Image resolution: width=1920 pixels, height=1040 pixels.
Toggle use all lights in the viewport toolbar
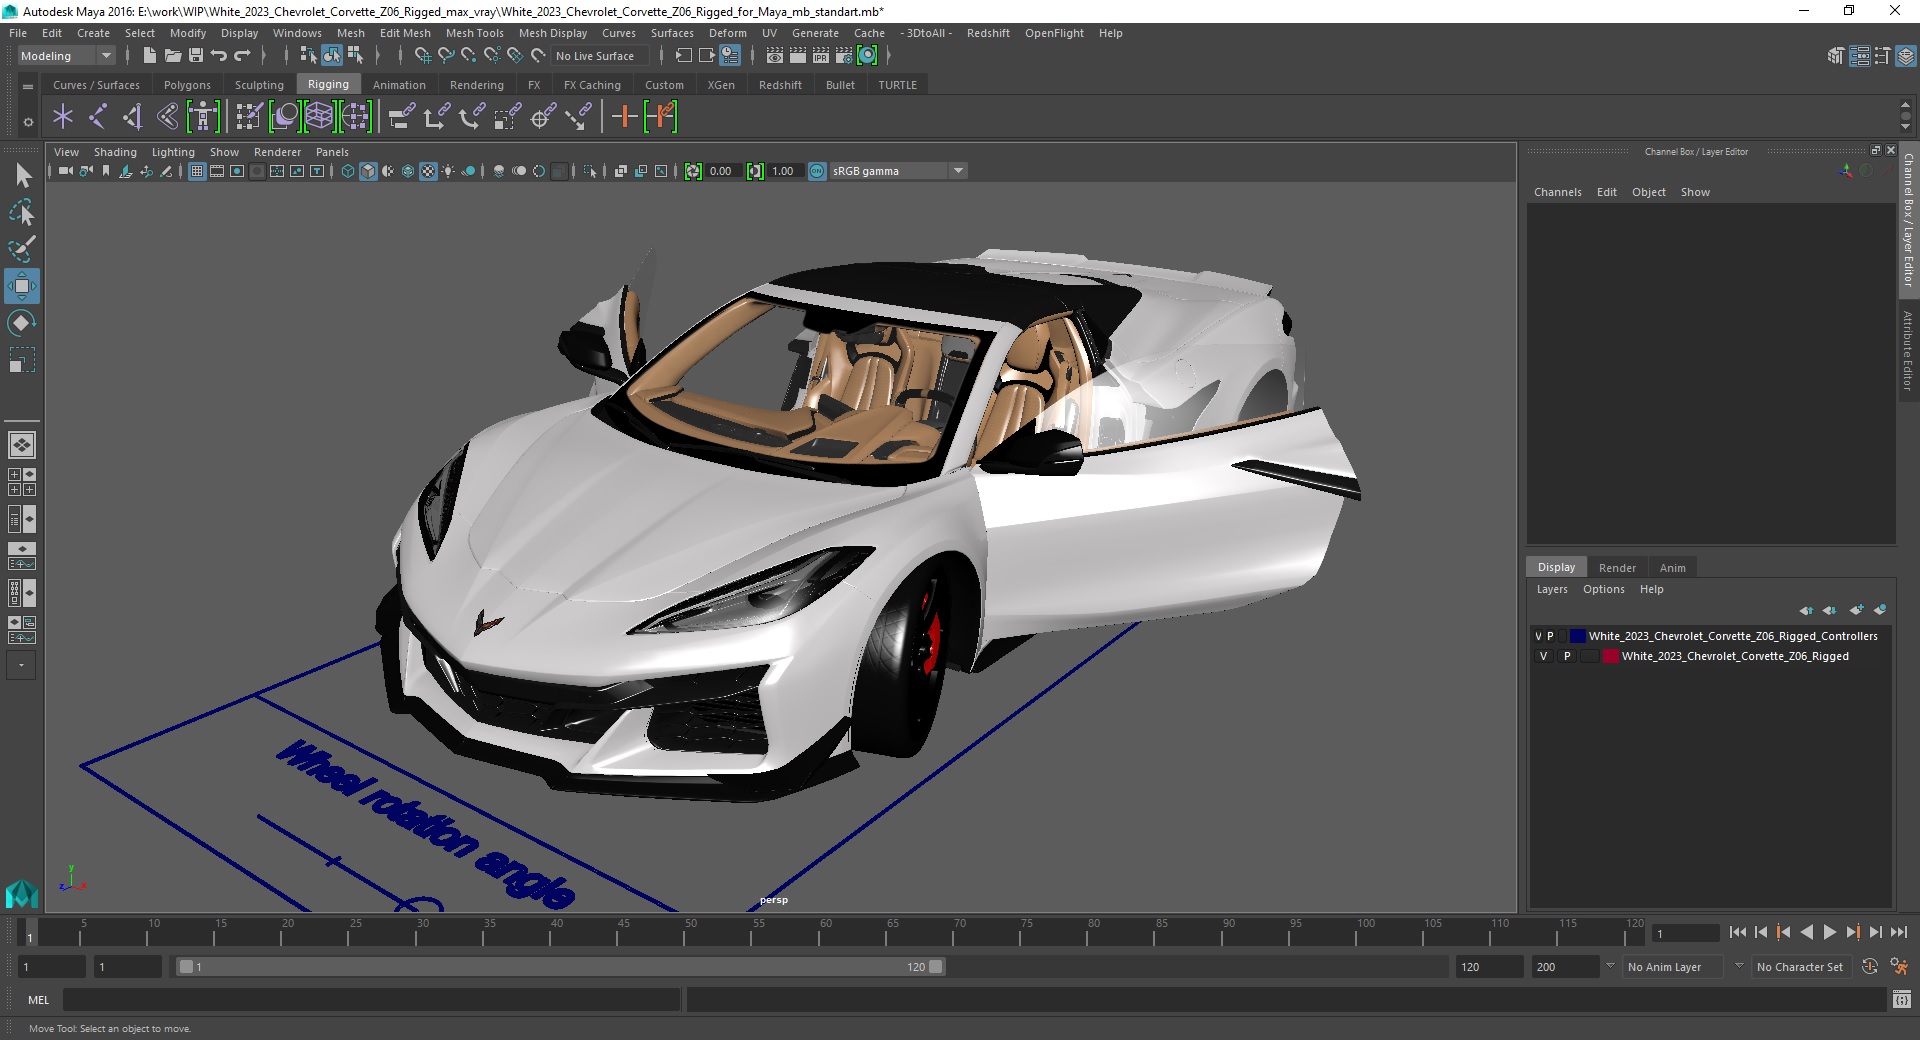tap(448, 172)
